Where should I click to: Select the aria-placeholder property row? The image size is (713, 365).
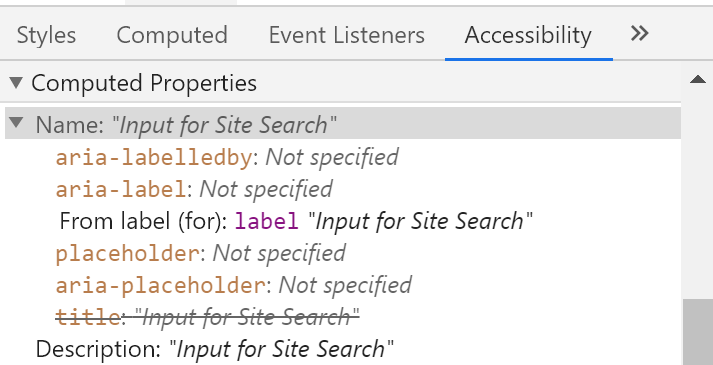[233, 285]
